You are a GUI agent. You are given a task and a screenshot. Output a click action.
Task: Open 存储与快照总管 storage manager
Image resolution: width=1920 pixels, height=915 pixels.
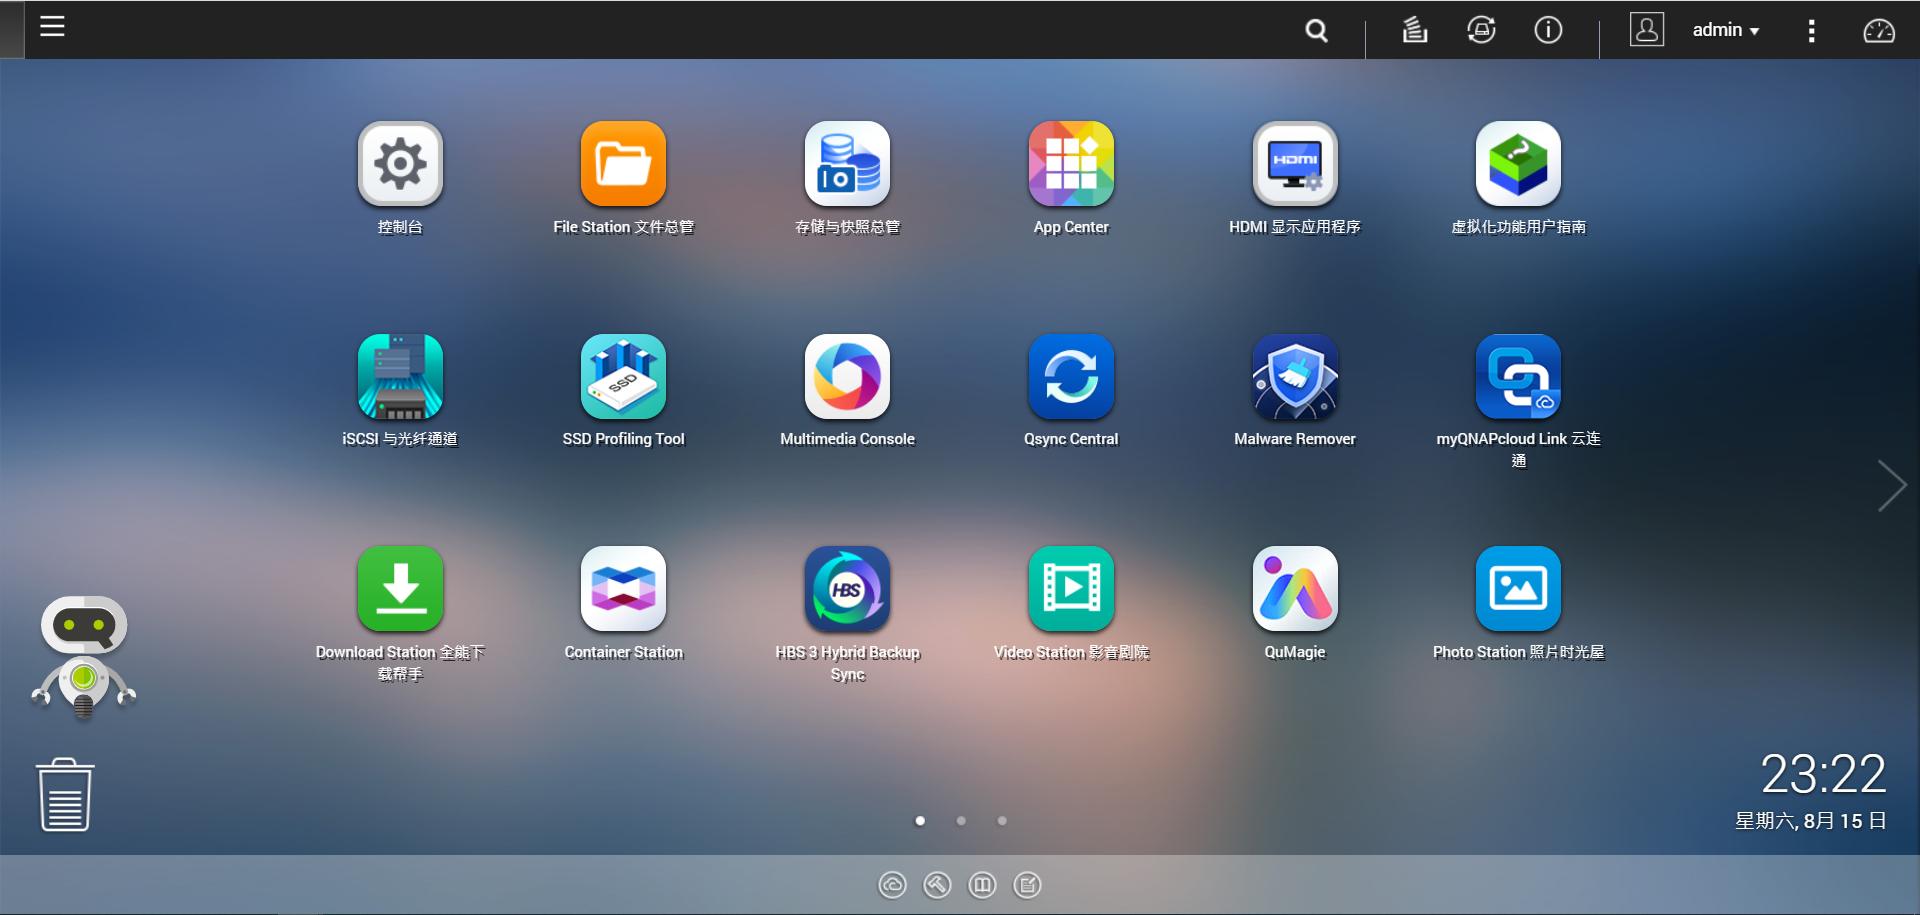click(x=847, y=164)
